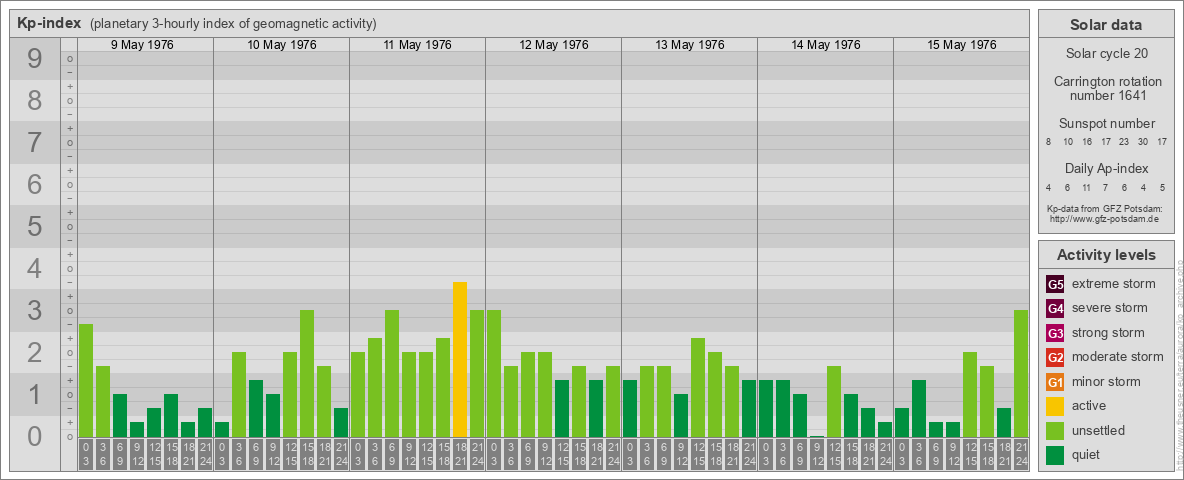Click the 18 21 time label under 11 May
The image size is (1184, 480).
click(460, 454)
